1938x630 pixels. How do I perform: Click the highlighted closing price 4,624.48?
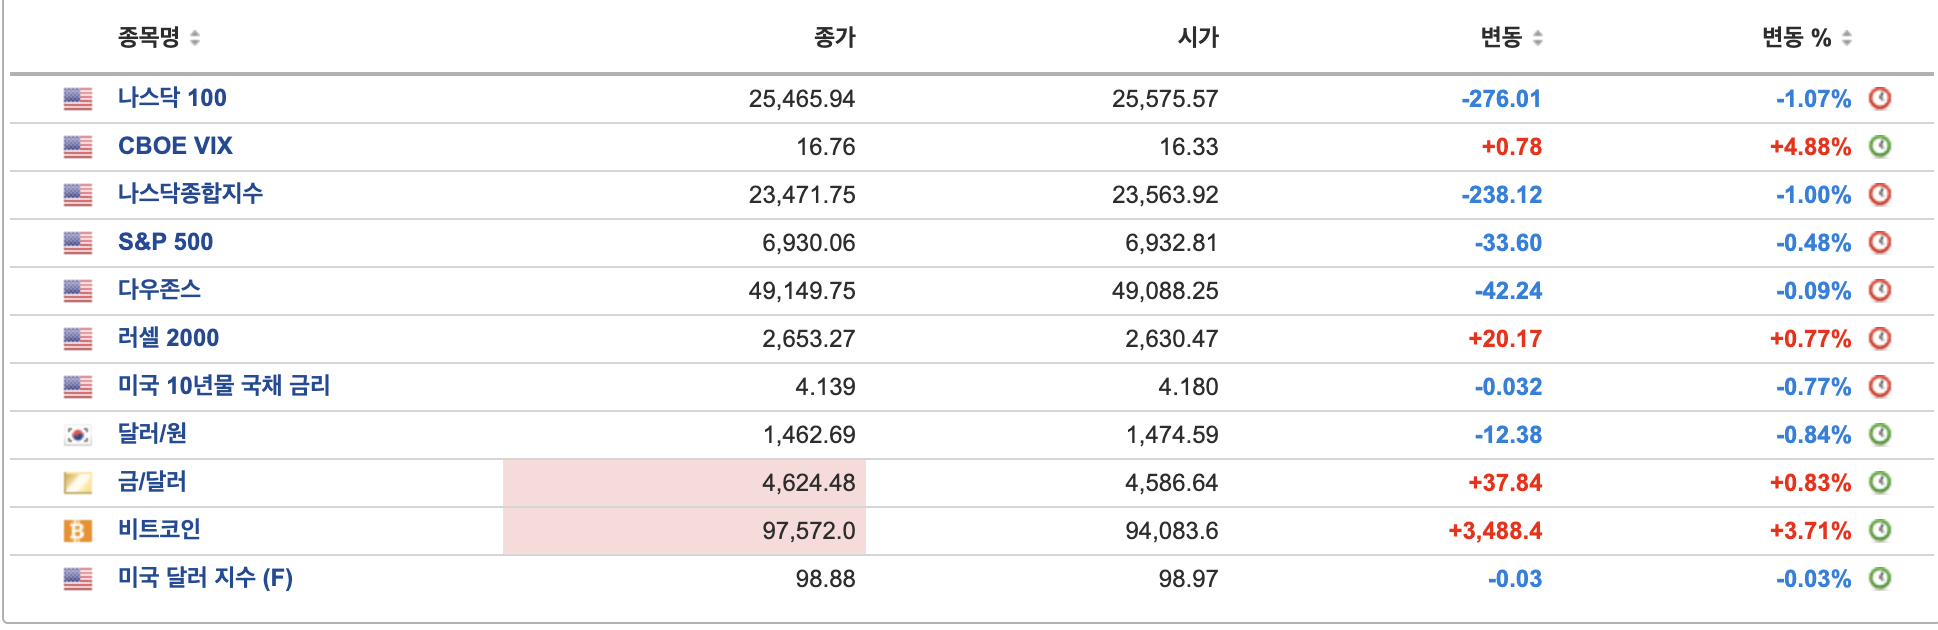(x=808, y=483)
